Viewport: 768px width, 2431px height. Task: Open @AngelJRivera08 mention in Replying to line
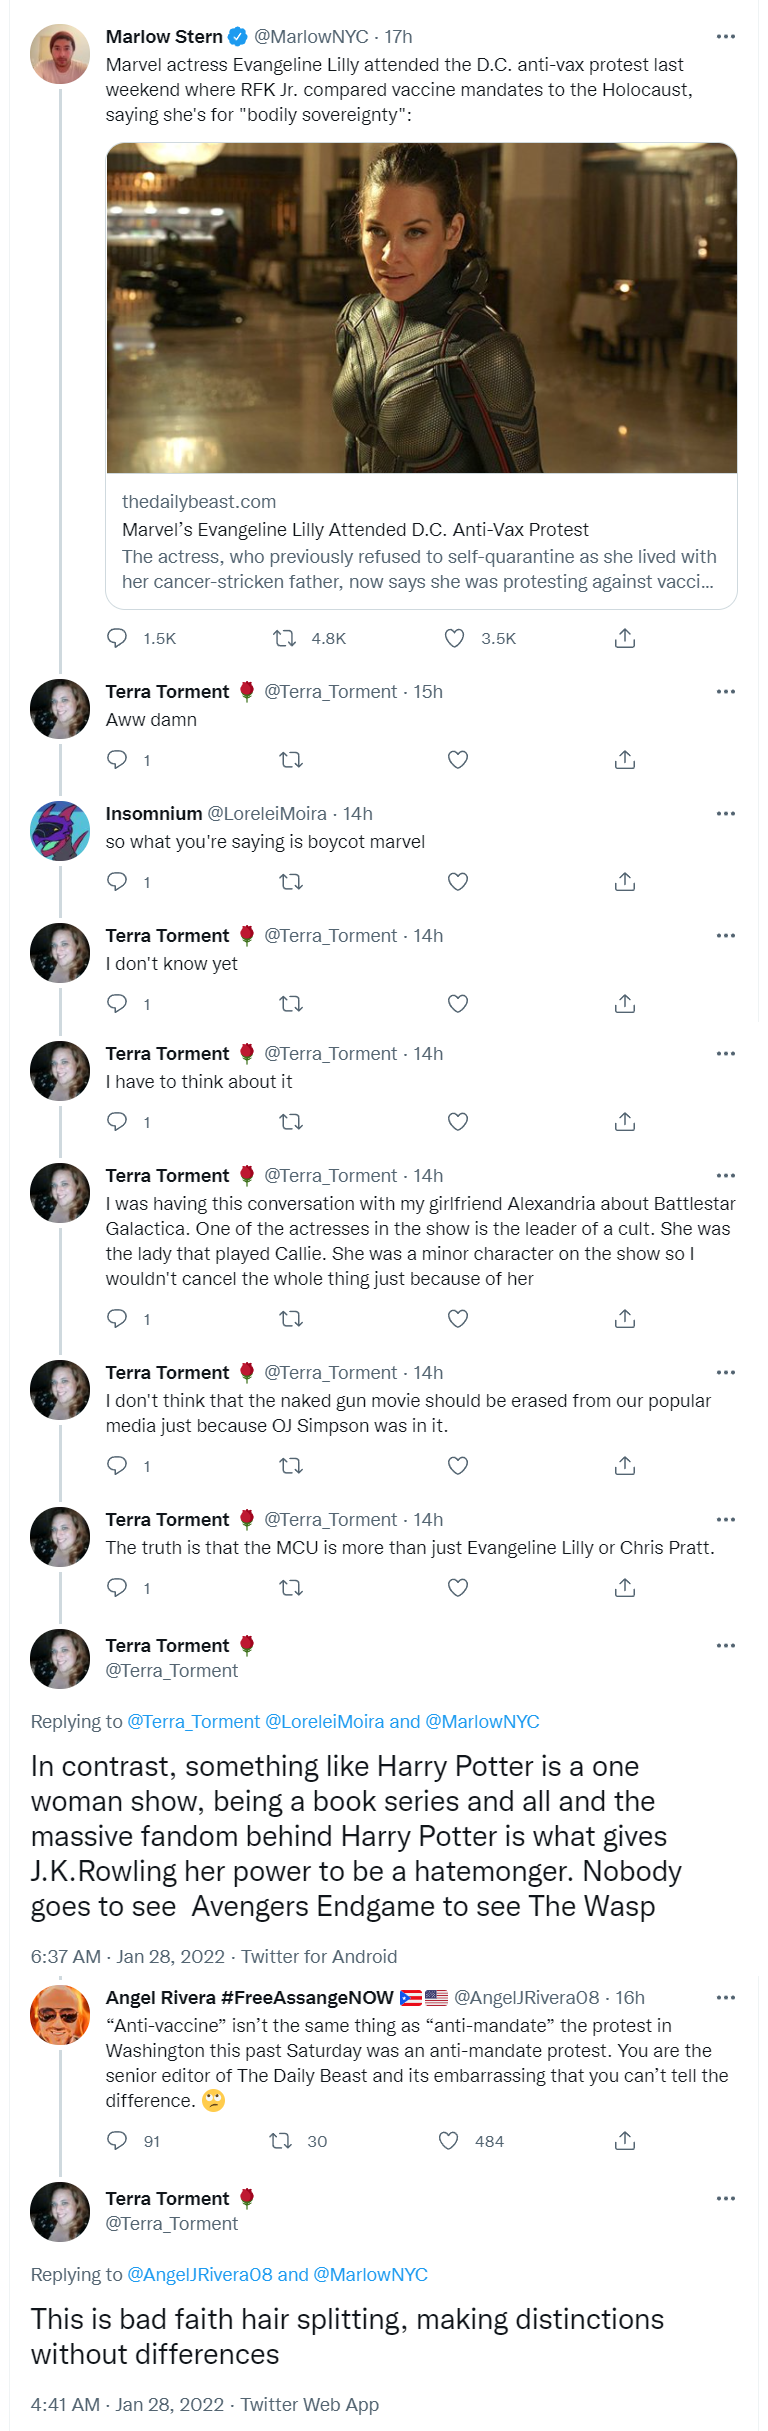click(x=200, y=2275)
